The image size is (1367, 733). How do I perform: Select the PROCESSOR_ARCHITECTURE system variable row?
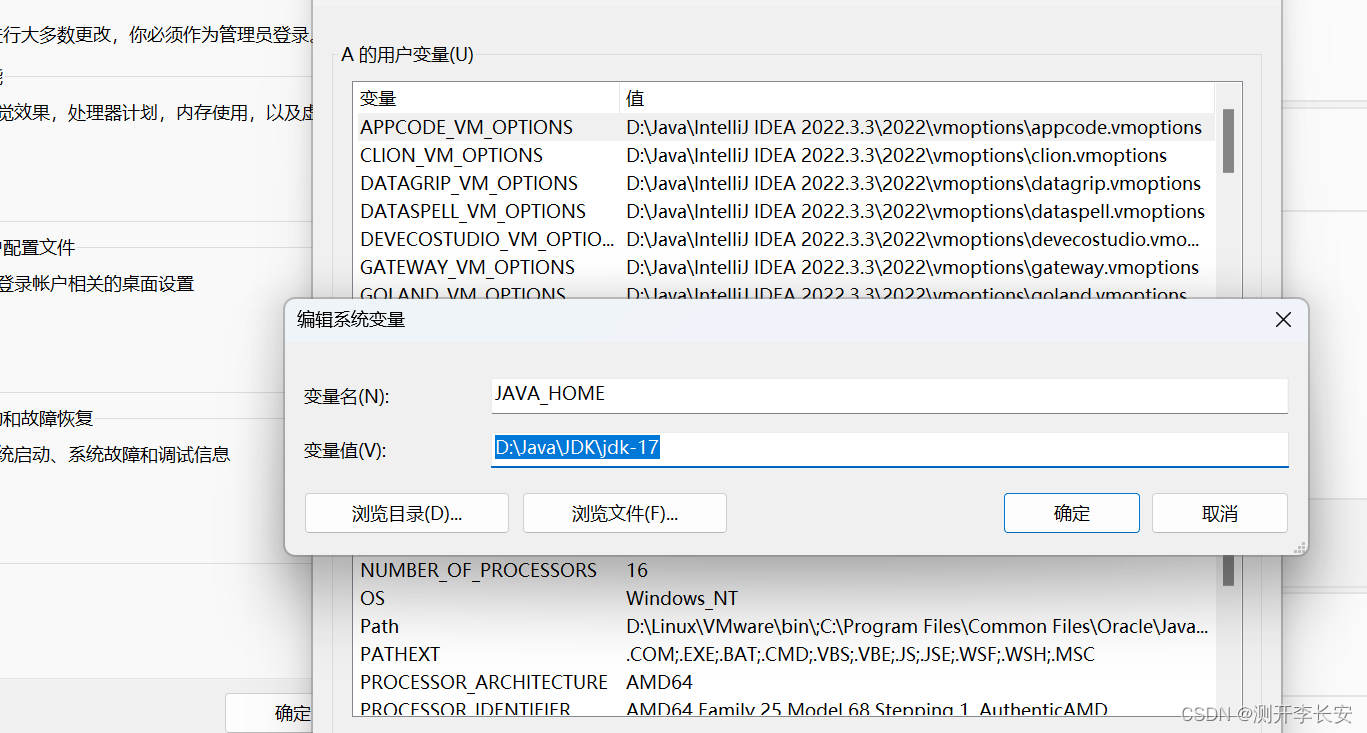pos(785,682)
